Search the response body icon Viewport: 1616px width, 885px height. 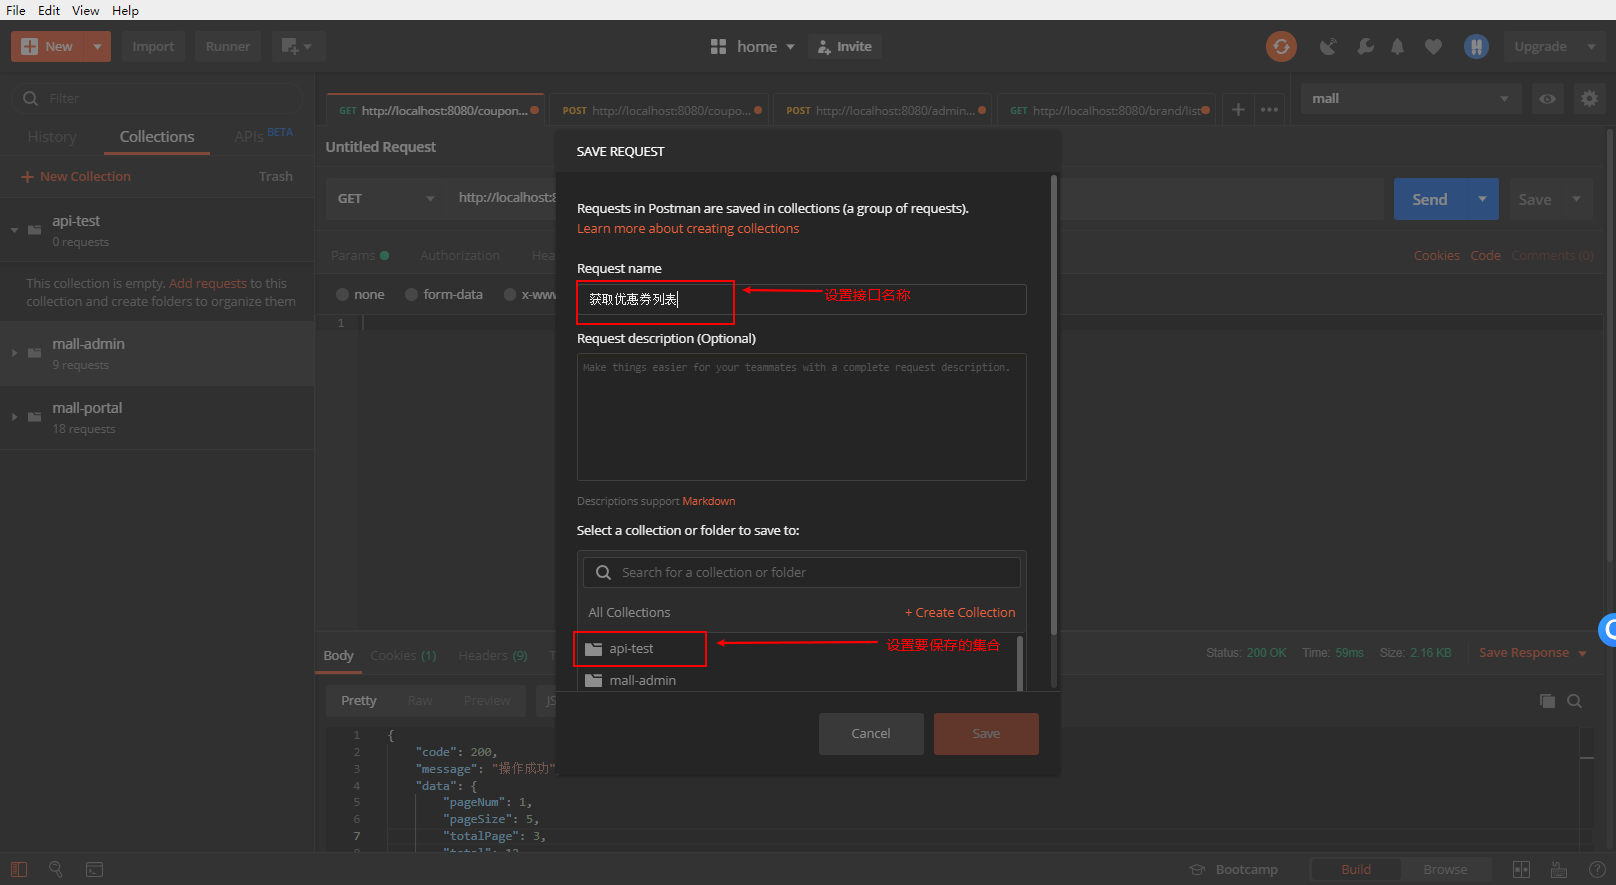[1574, 701]
